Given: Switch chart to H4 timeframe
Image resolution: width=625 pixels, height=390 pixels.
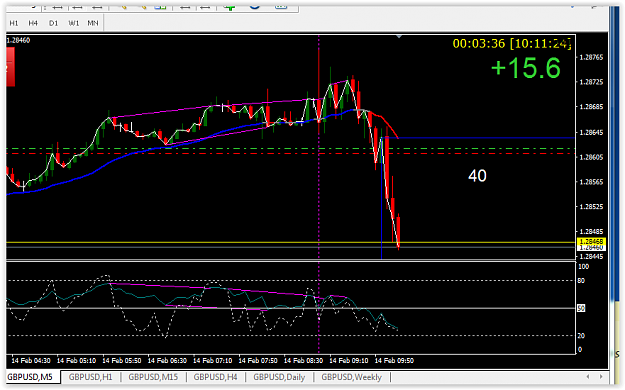Looking at the screenshot, I should tap(33, 23).
